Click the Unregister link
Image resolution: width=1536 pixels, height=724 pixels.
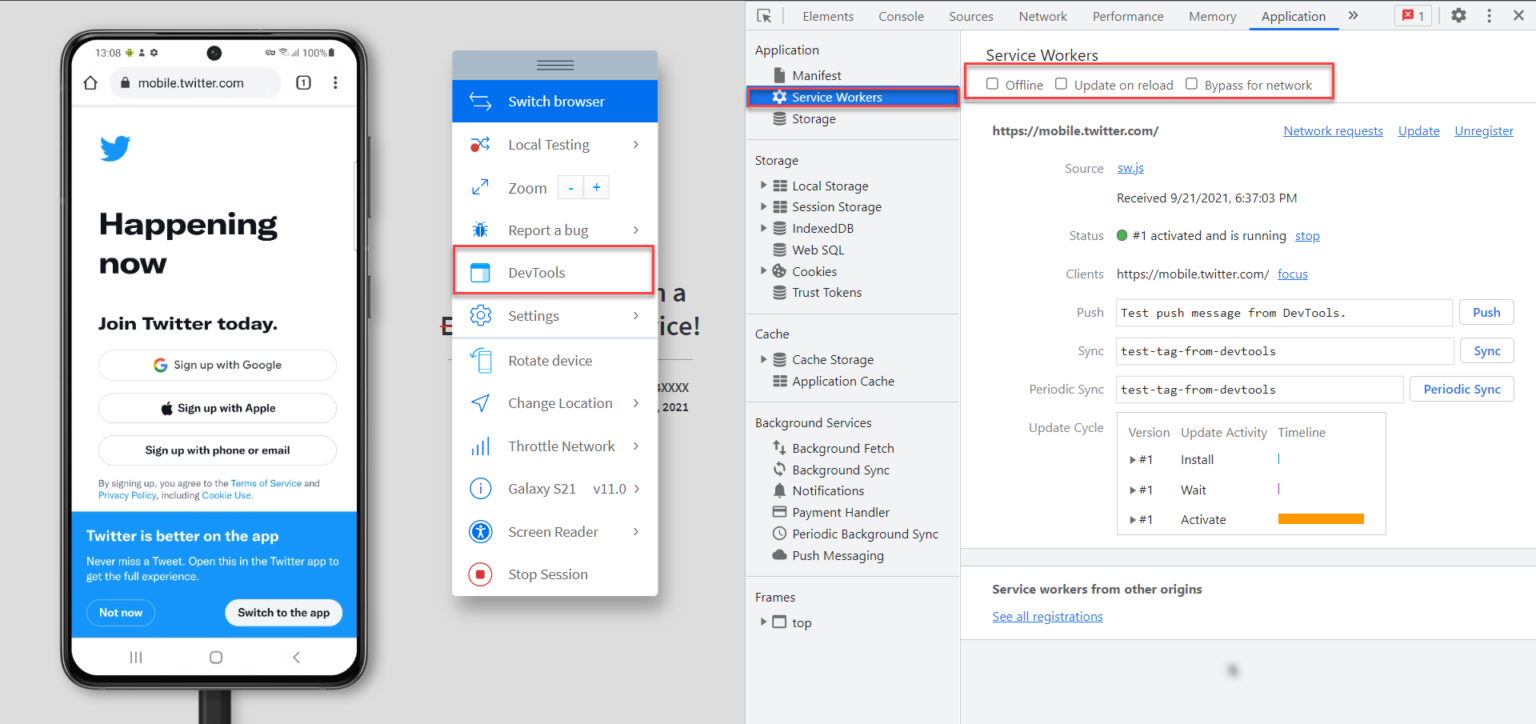(1483, 130)
